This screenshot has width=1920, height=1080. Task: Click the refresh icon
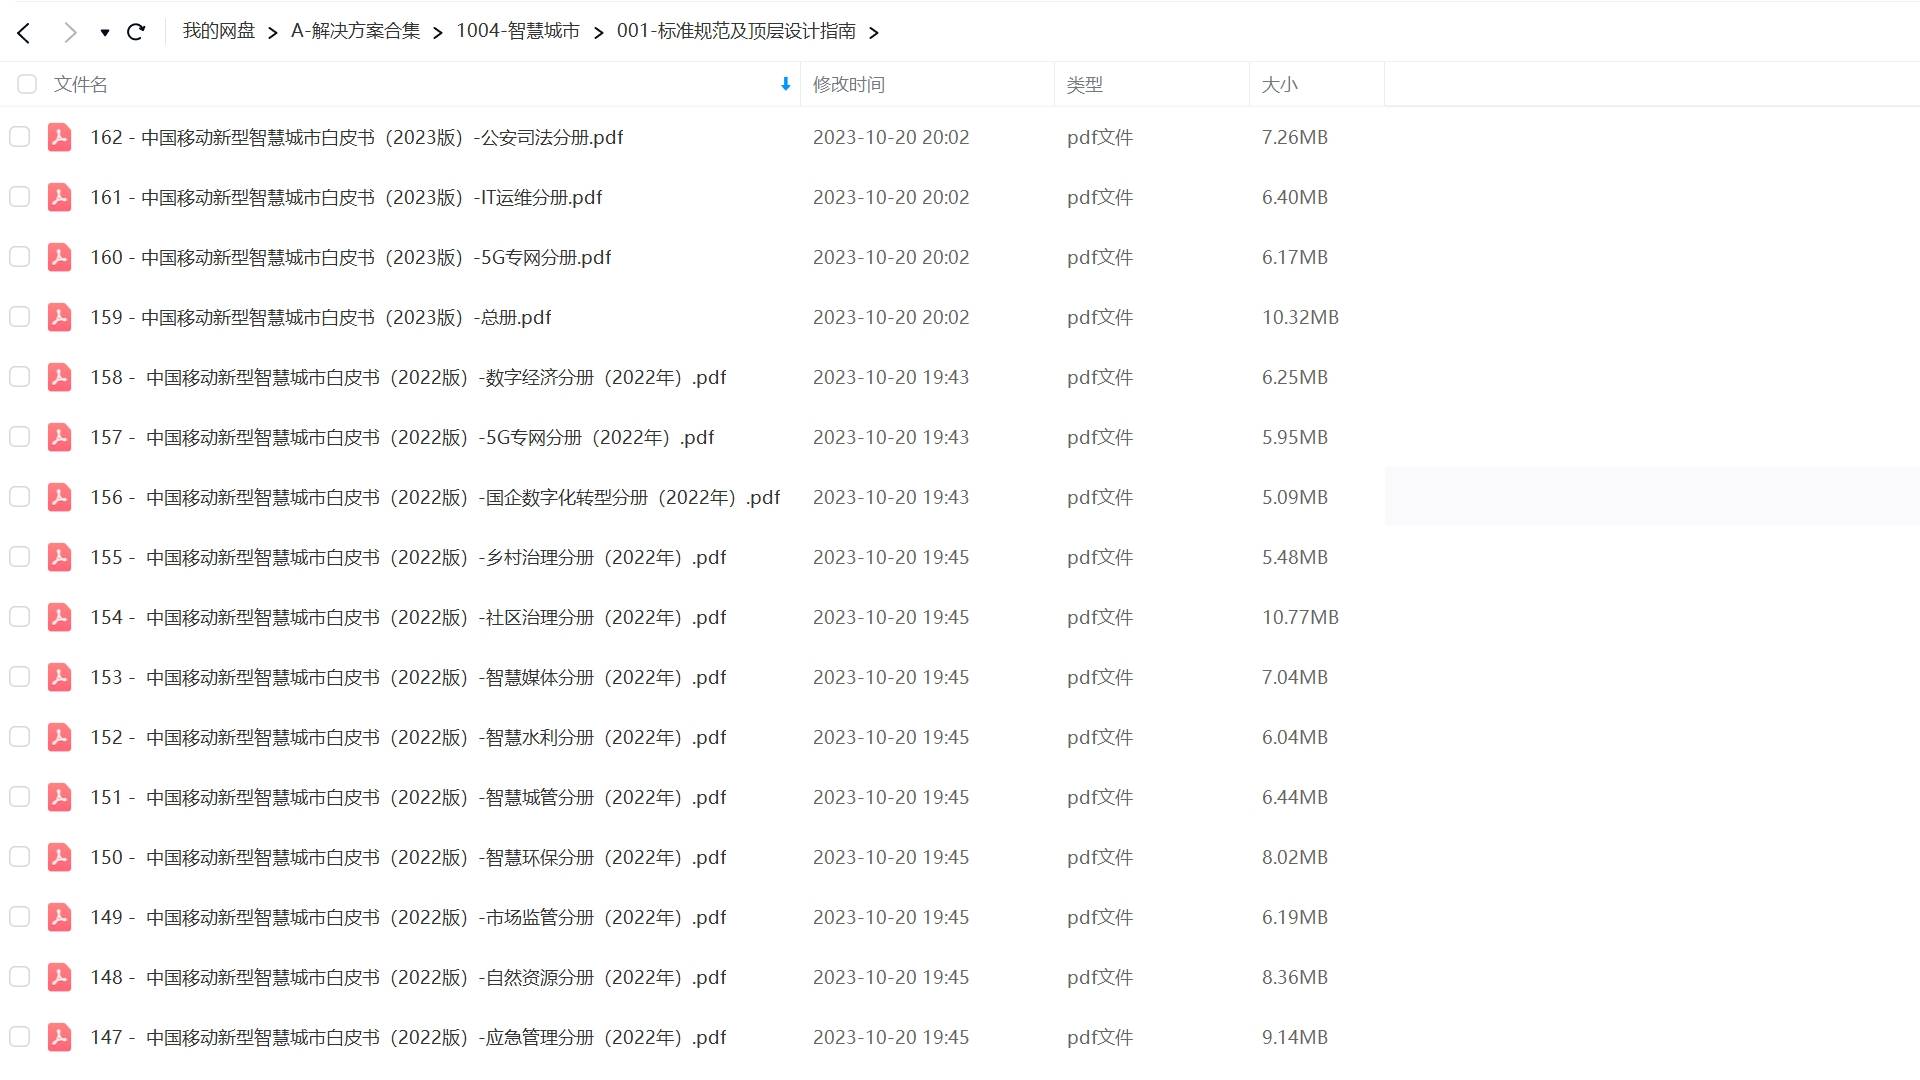point(136,32)
